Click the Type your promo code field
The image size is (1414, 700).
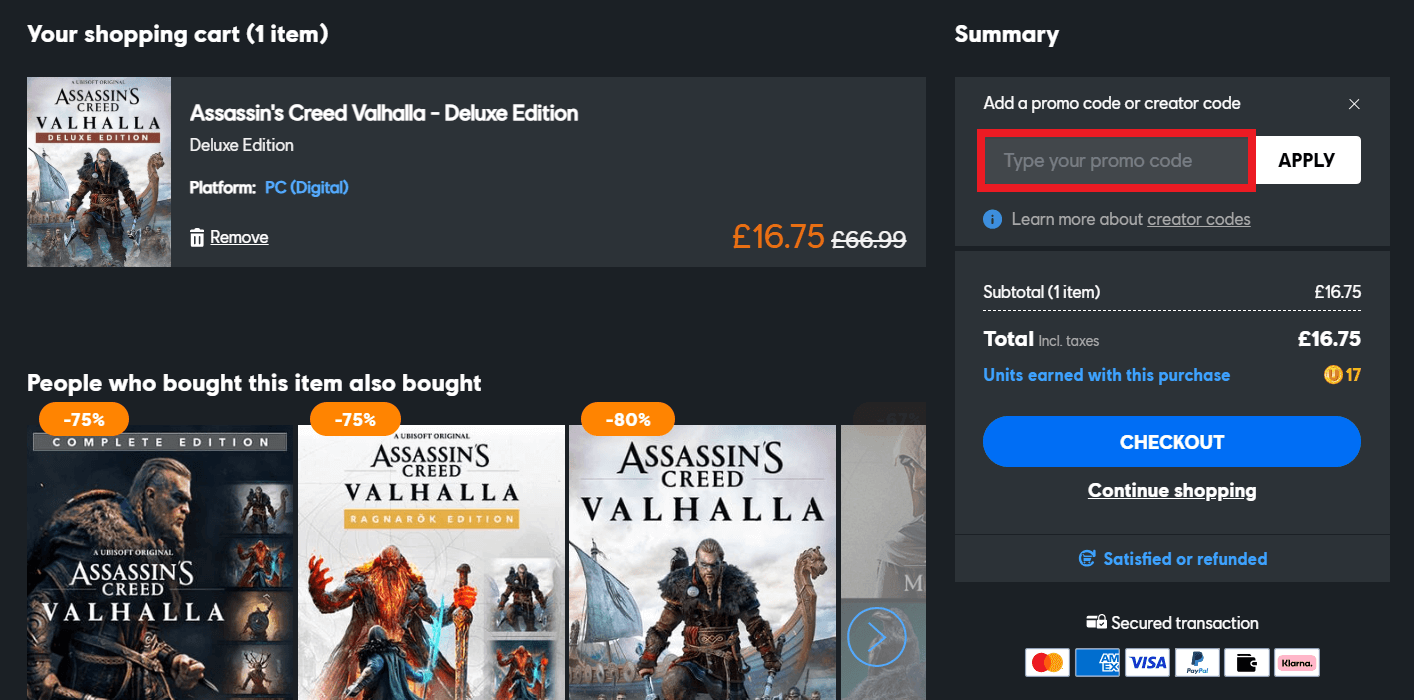tap(1116, 160)
